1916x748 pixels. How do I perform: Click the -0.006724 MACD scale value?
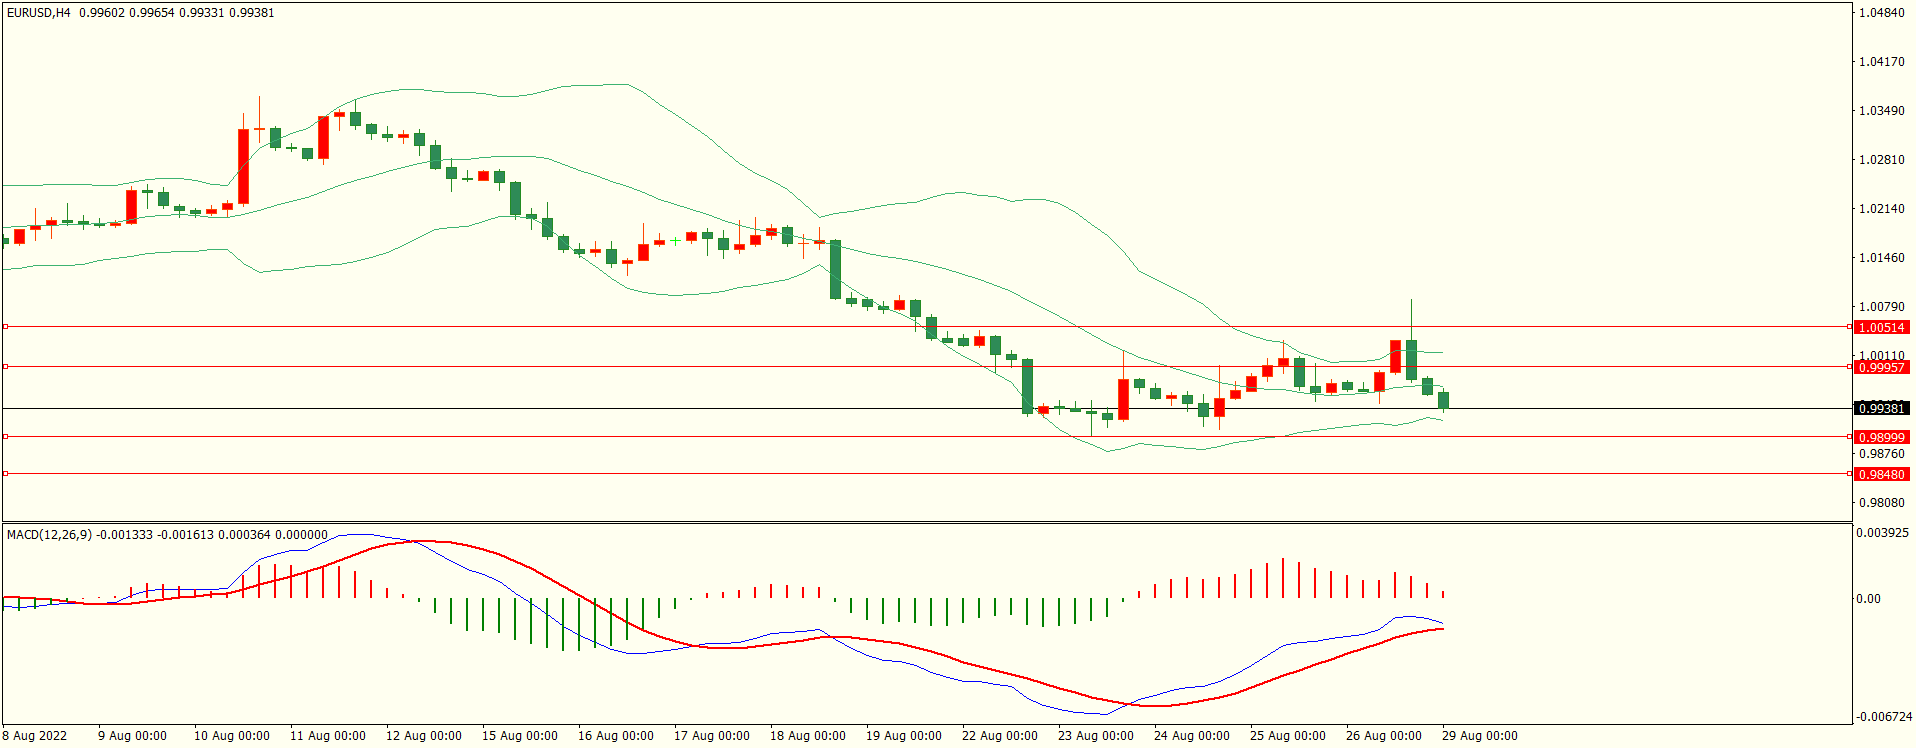tap(1884, 717)
